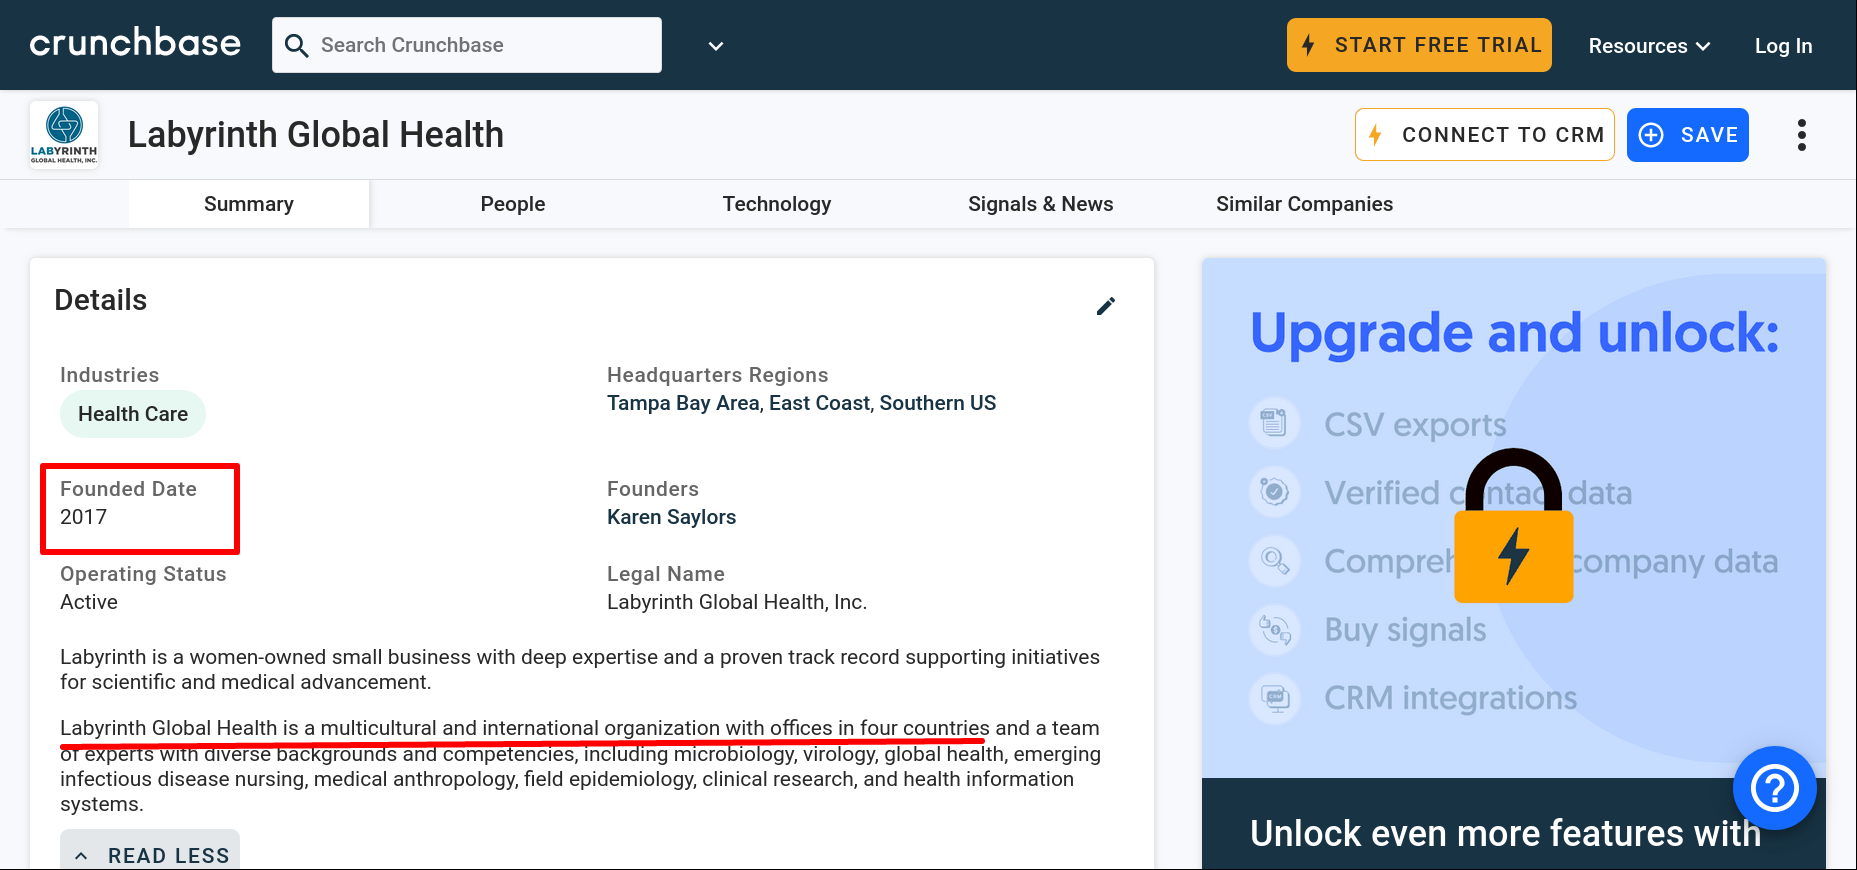
Task: Click the padlock upgrade icon
Action: pos(1514,525)
